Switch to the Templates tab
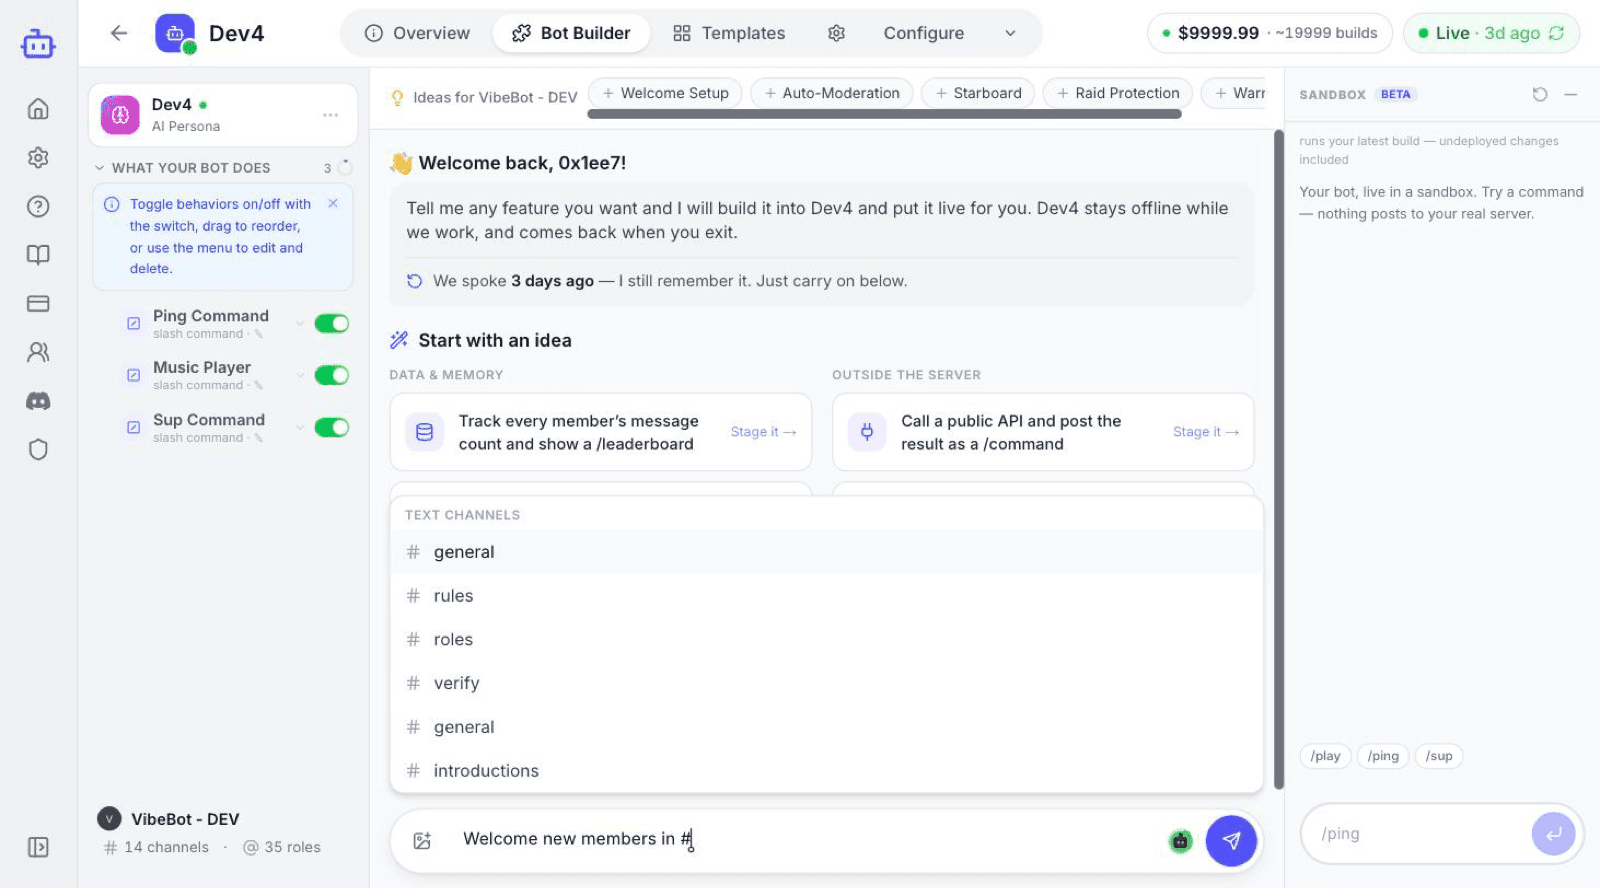 coord(729,33)
